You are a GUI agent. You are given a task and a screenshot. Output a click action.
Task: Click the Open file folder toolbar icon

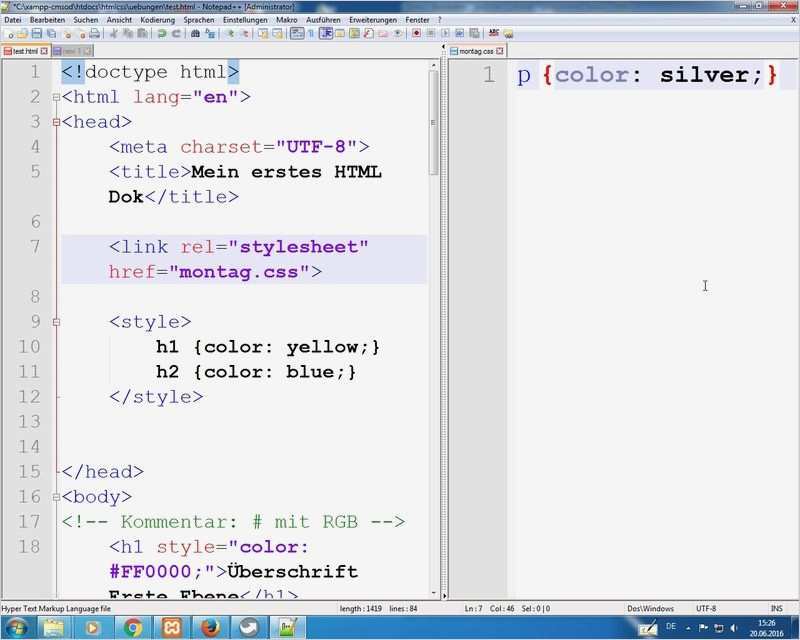[x=22, y=34]
